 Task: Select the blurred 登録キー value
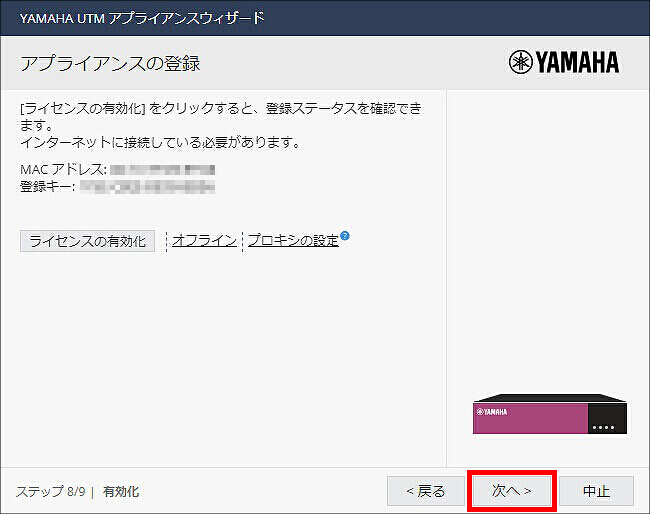(x=148, y=187)
